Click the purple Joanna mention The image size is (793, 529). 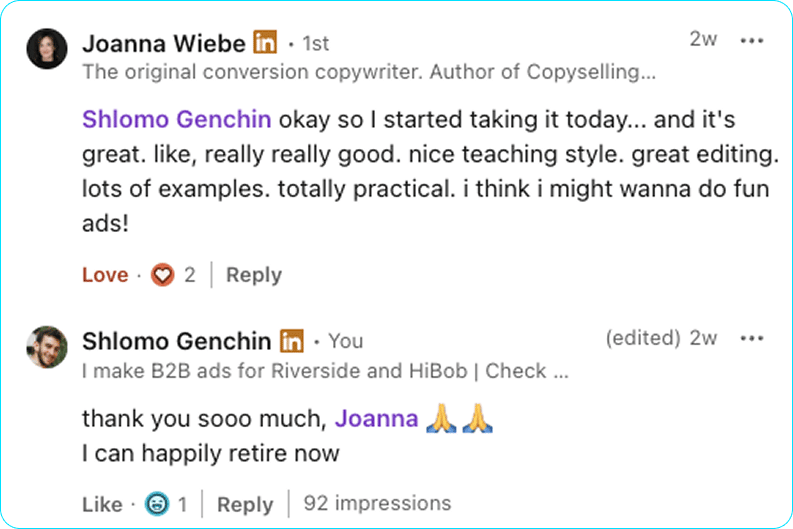376,419
